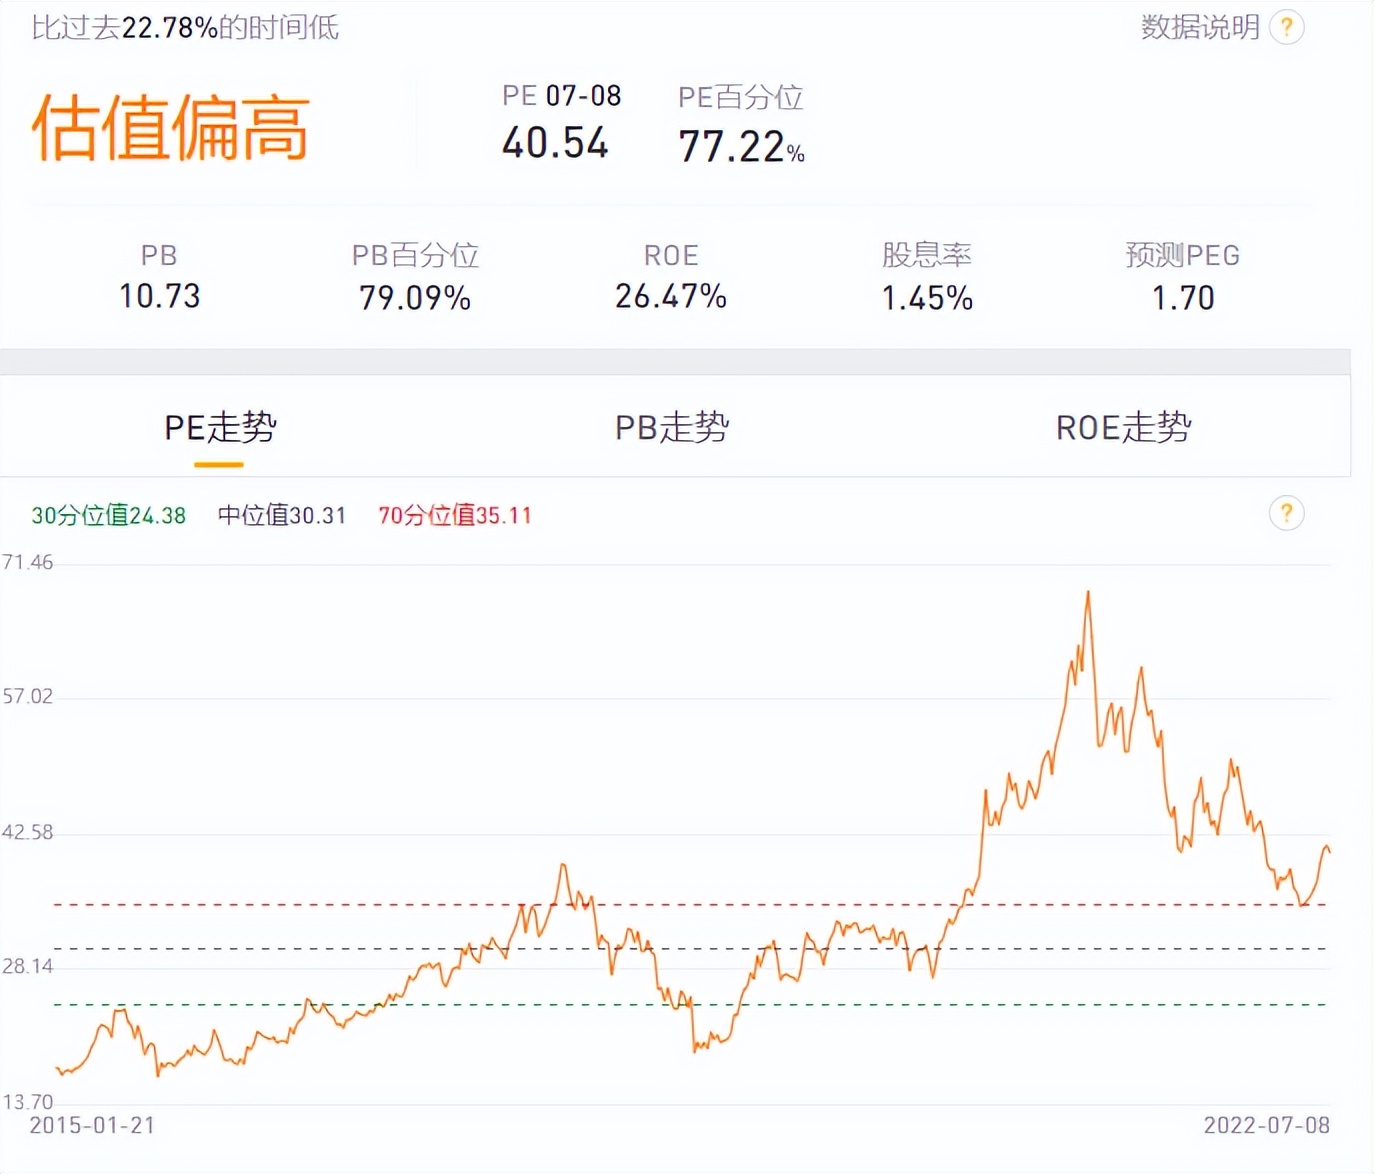Select the PE走势 tab
Image resolution: width=1374 pixels, height=1174 pixels.
tap(221, 428)
